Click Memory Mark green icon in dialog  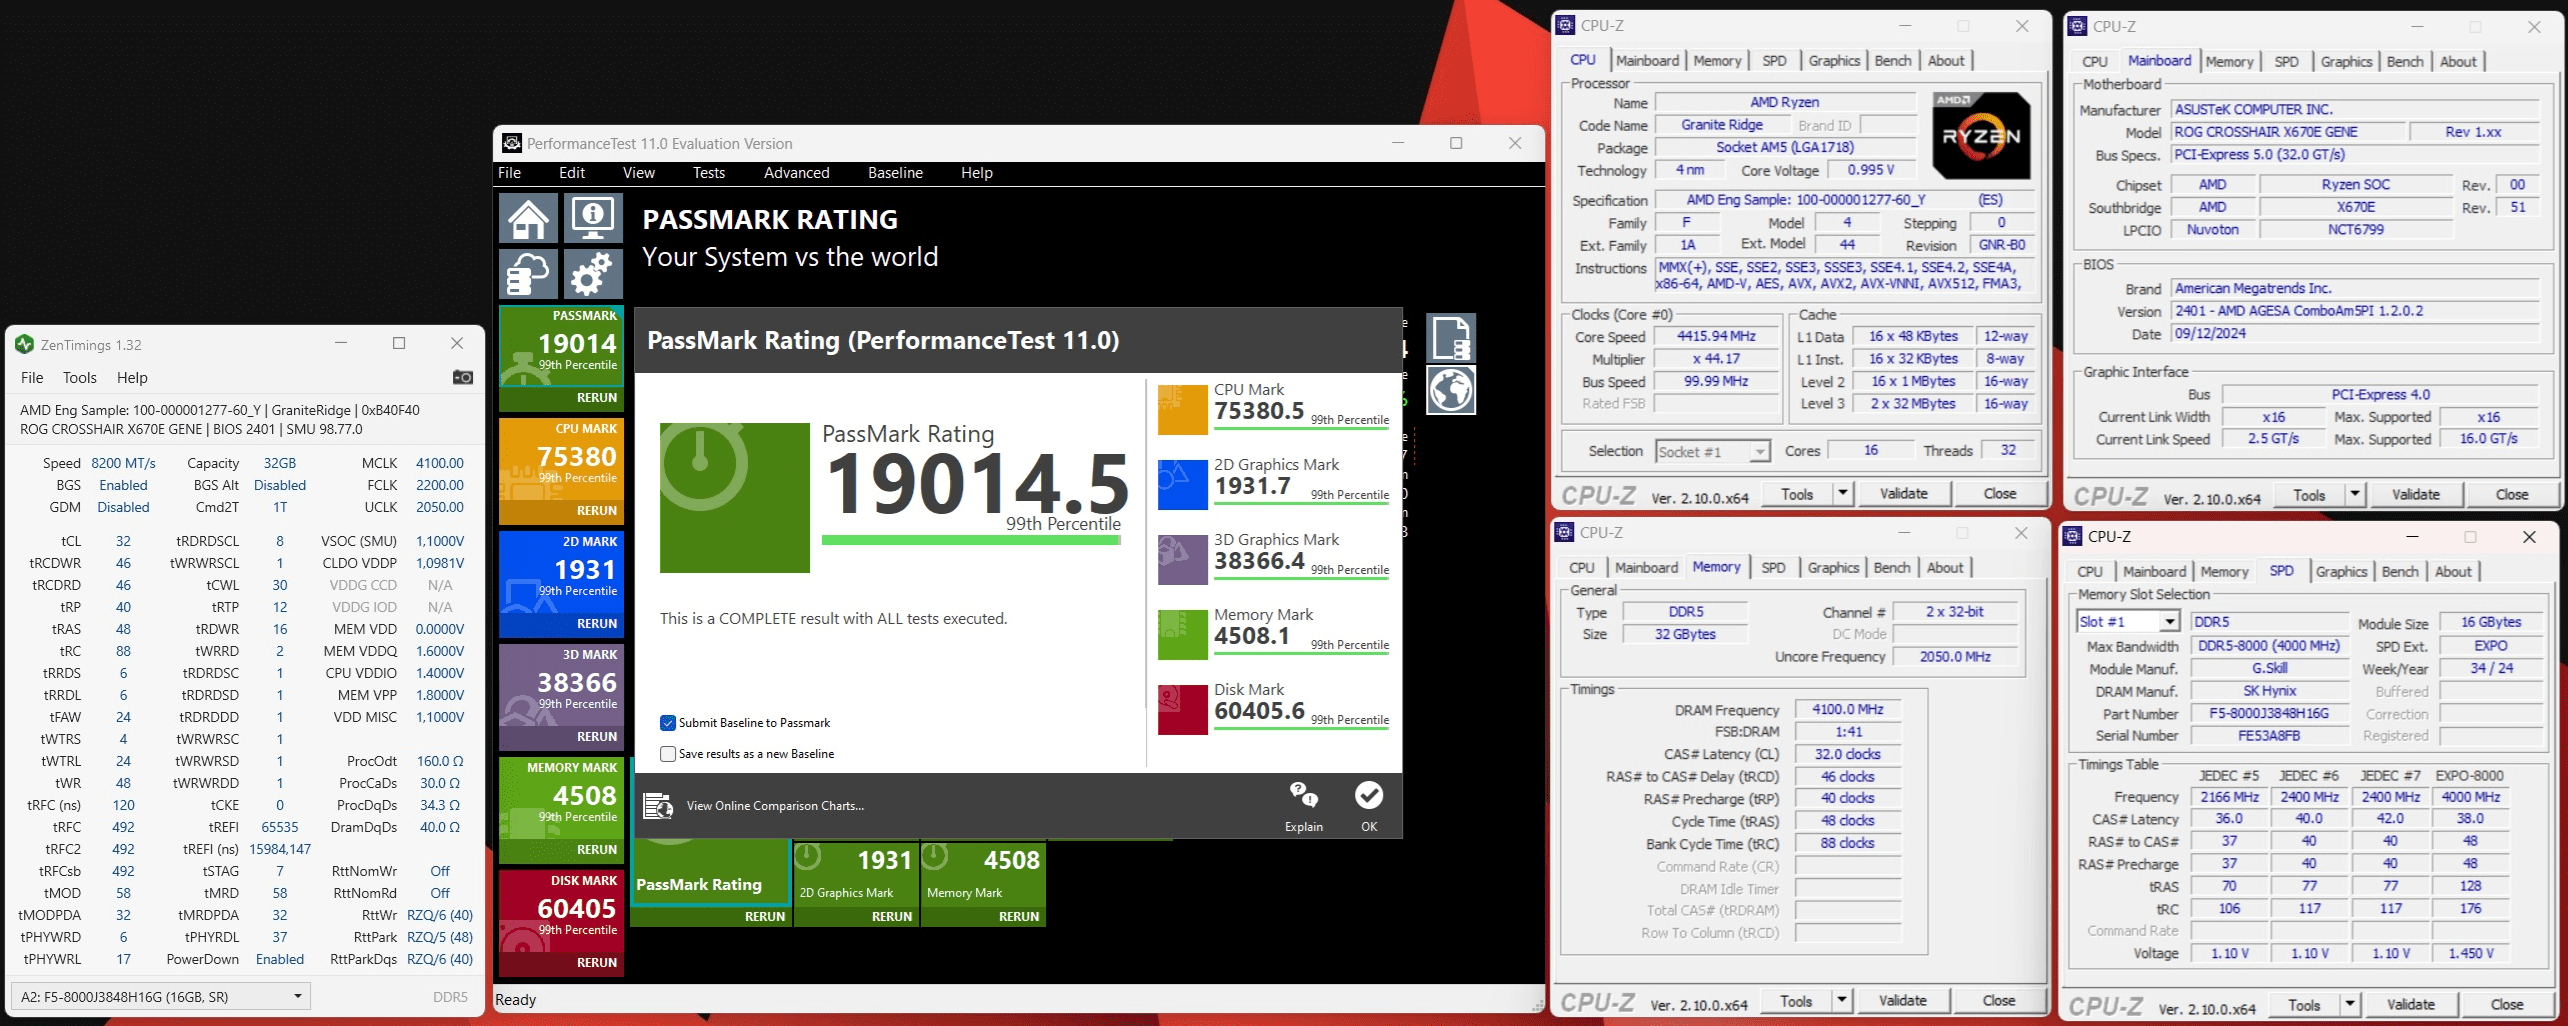(x=1183, y=635)
